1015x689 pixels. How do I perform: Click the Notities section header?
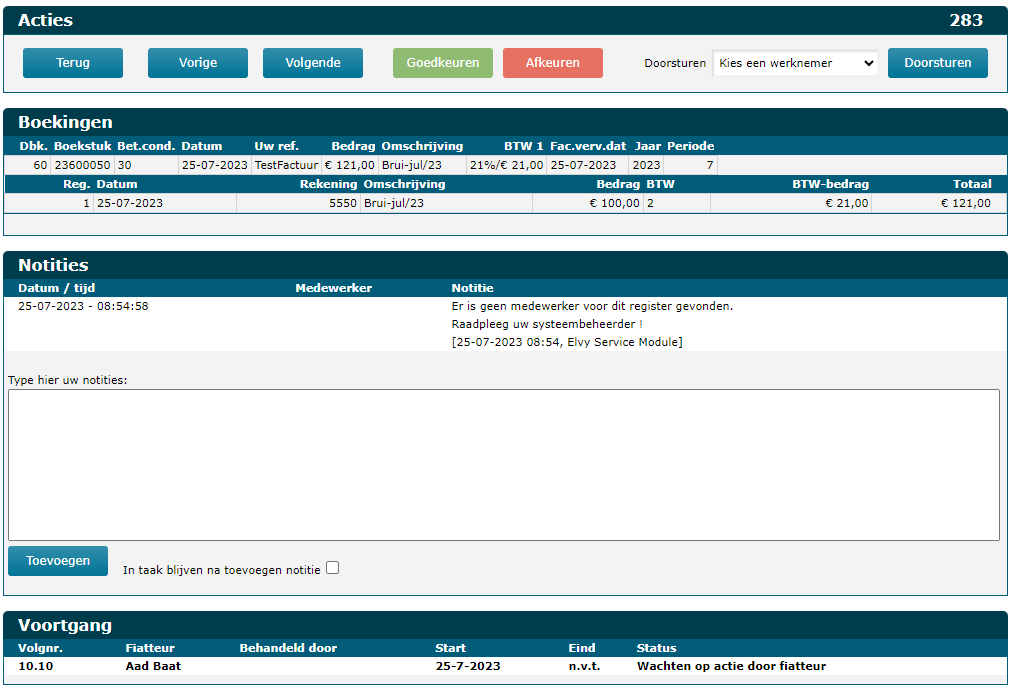(53, 265)
